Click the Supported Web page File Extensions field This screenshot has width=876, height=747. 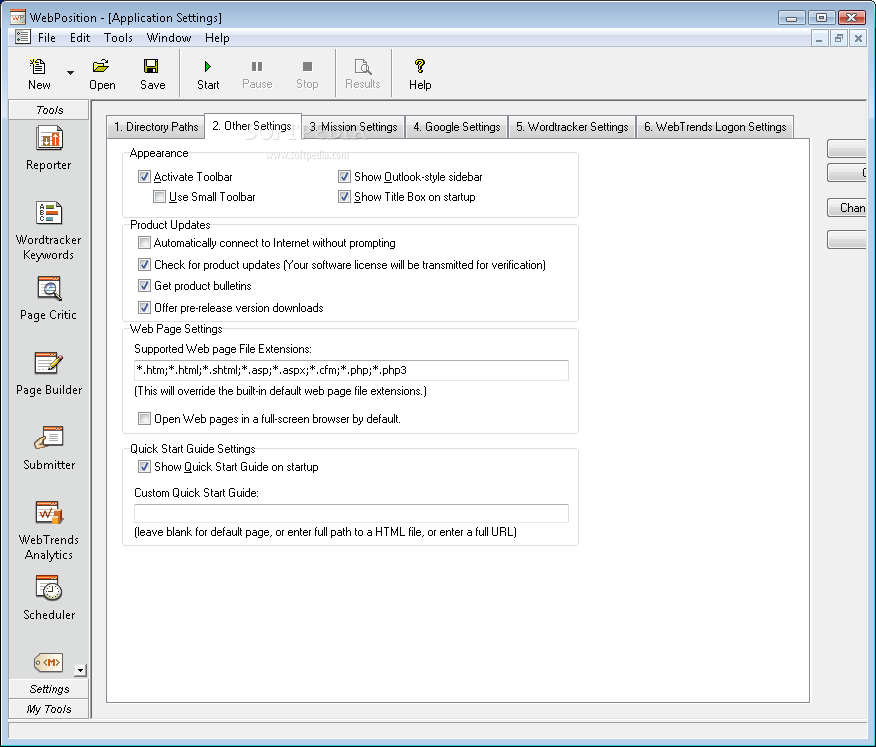351,370
